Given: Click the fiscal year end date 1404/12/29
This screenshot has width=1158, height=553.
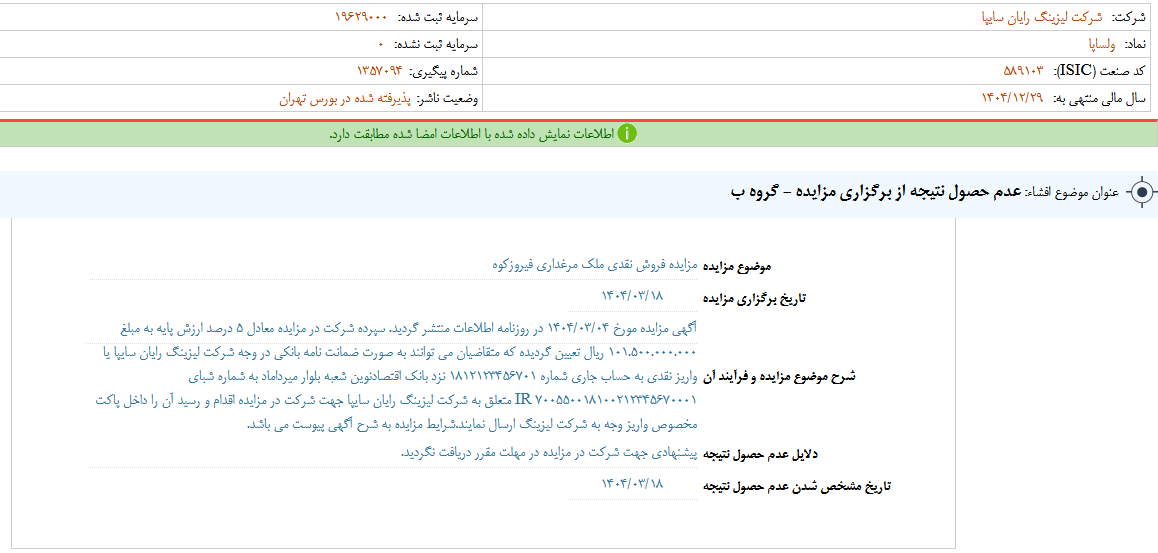Looking at the screenshot, I should point(1013,98).
